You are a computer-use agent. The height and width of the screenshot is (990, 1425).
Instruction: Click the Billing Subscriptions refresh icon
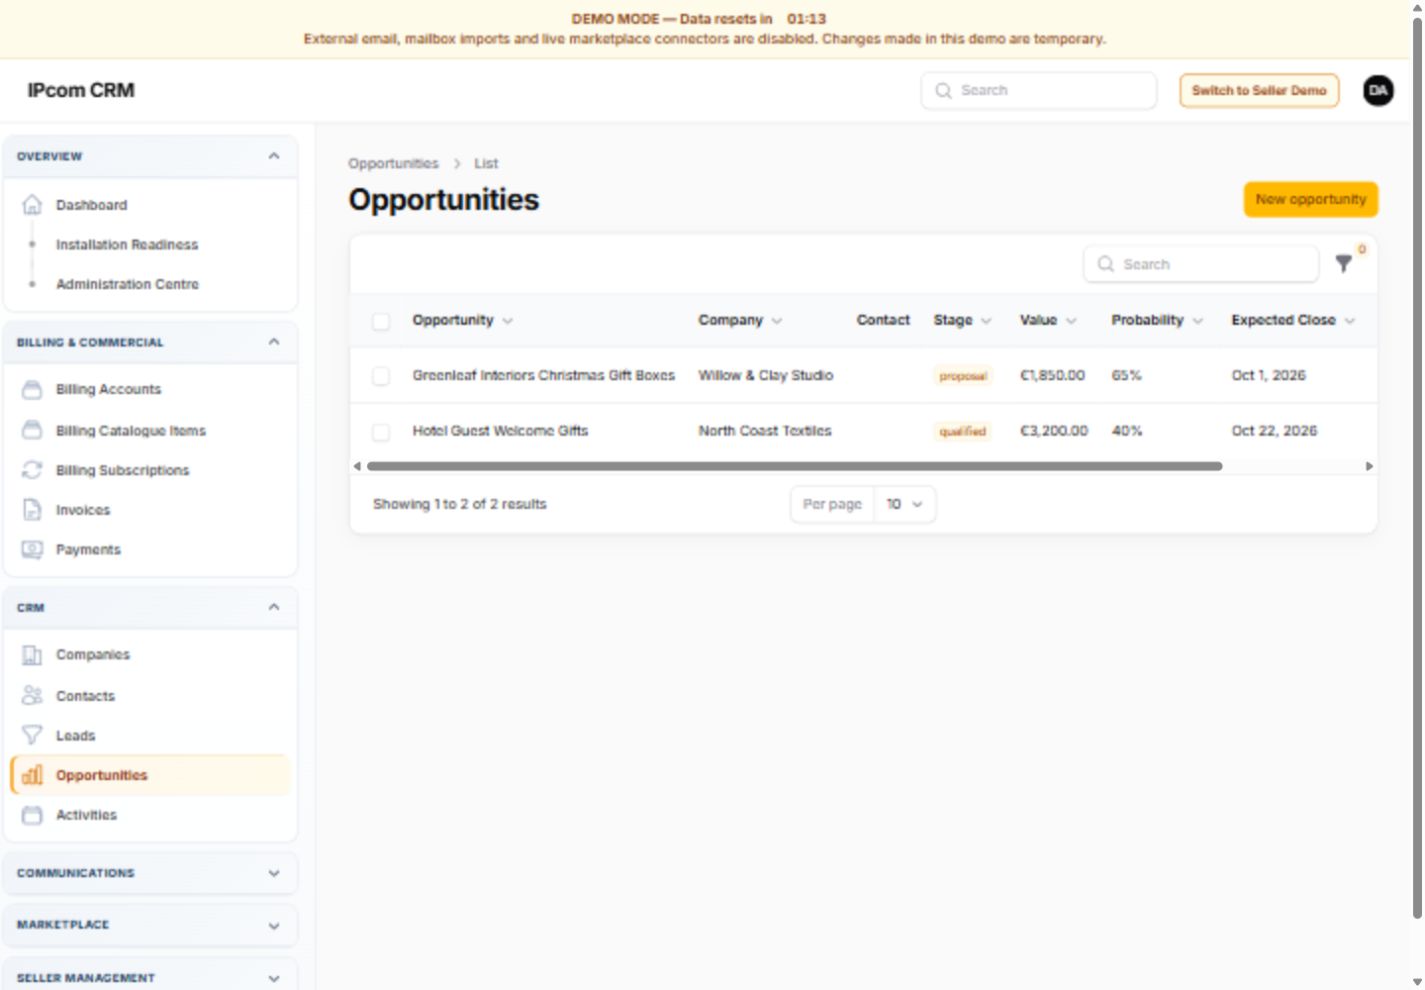pos(32,470)
